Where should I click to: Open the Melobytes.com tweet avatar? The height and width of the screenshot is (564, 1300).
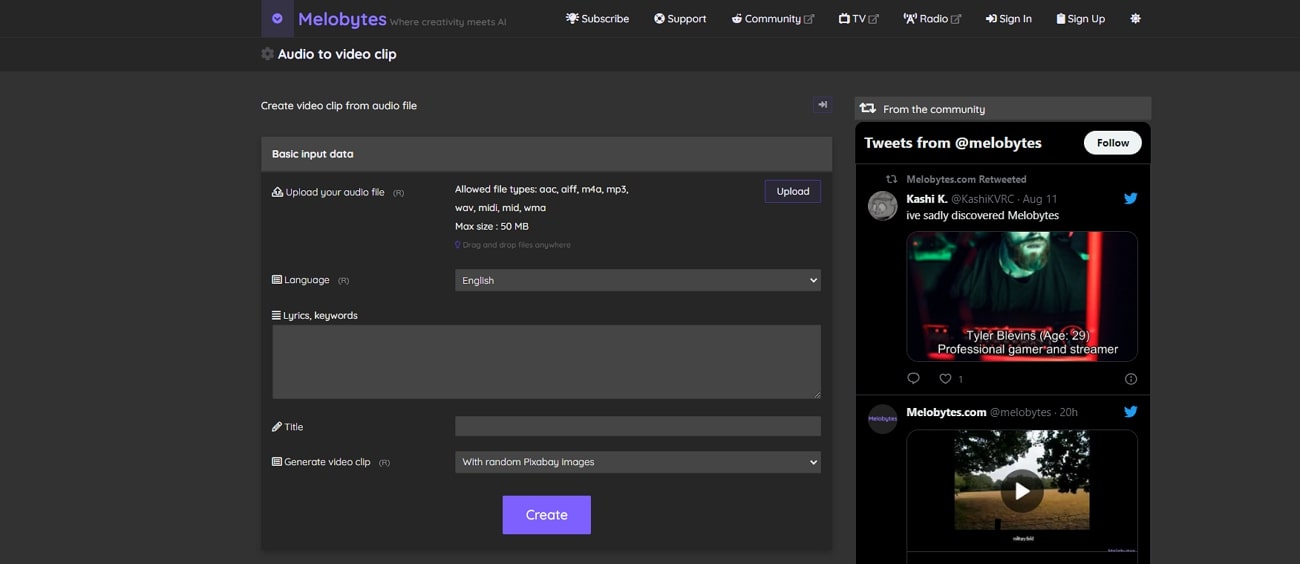point(882,419)
